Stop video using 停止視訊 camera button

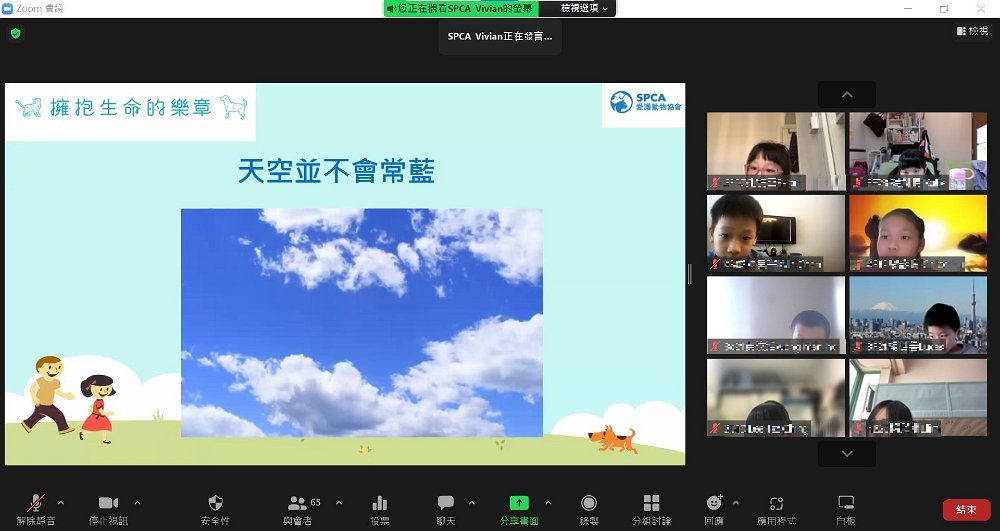(108, 508)
